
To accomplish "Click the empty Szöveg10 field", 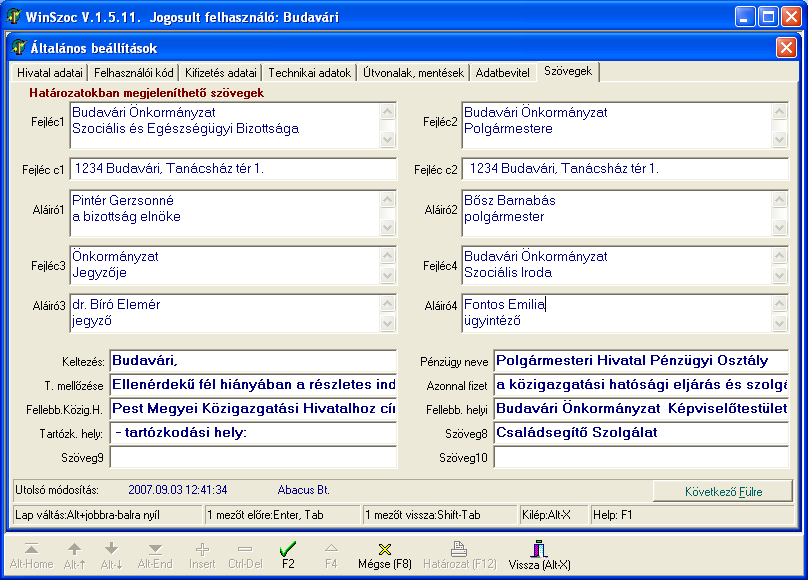I will 641,457.
